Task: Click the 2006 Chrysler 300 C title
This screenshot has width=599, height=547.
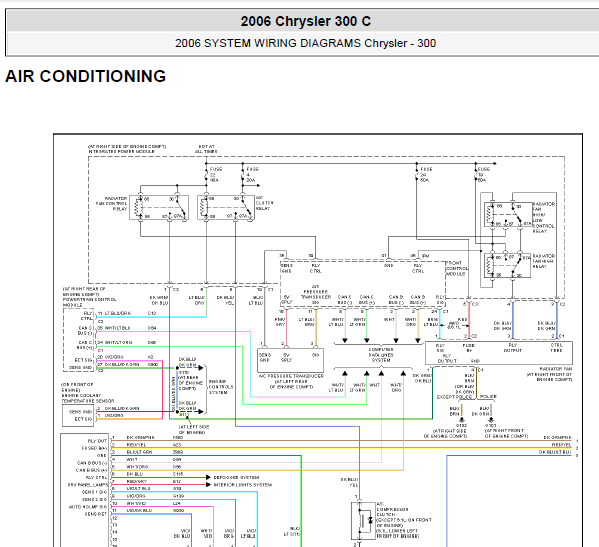Action: pos(306,21)
